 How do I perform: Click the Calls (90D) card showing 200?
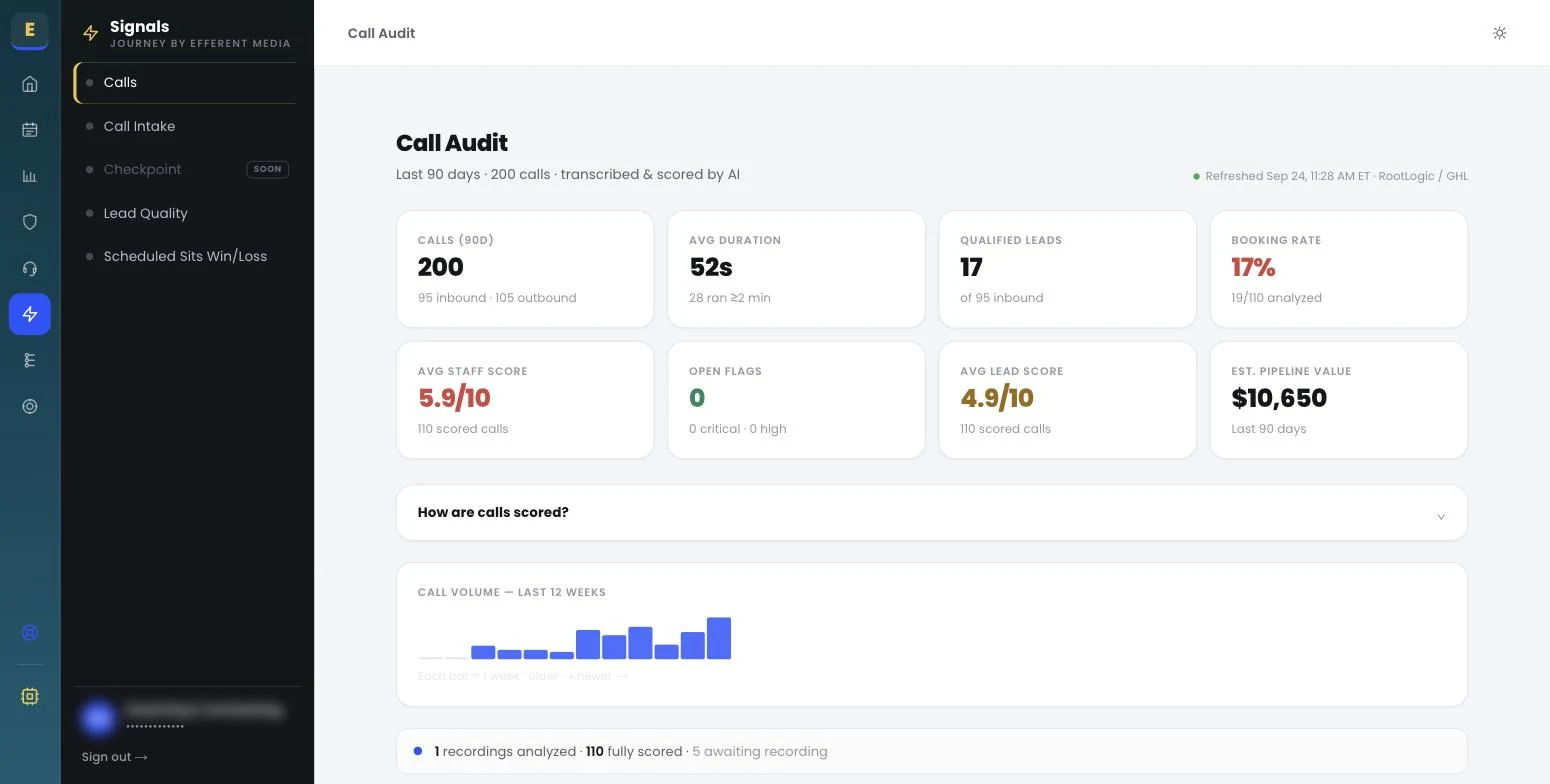pyautogui.click(x=525, y=269)
